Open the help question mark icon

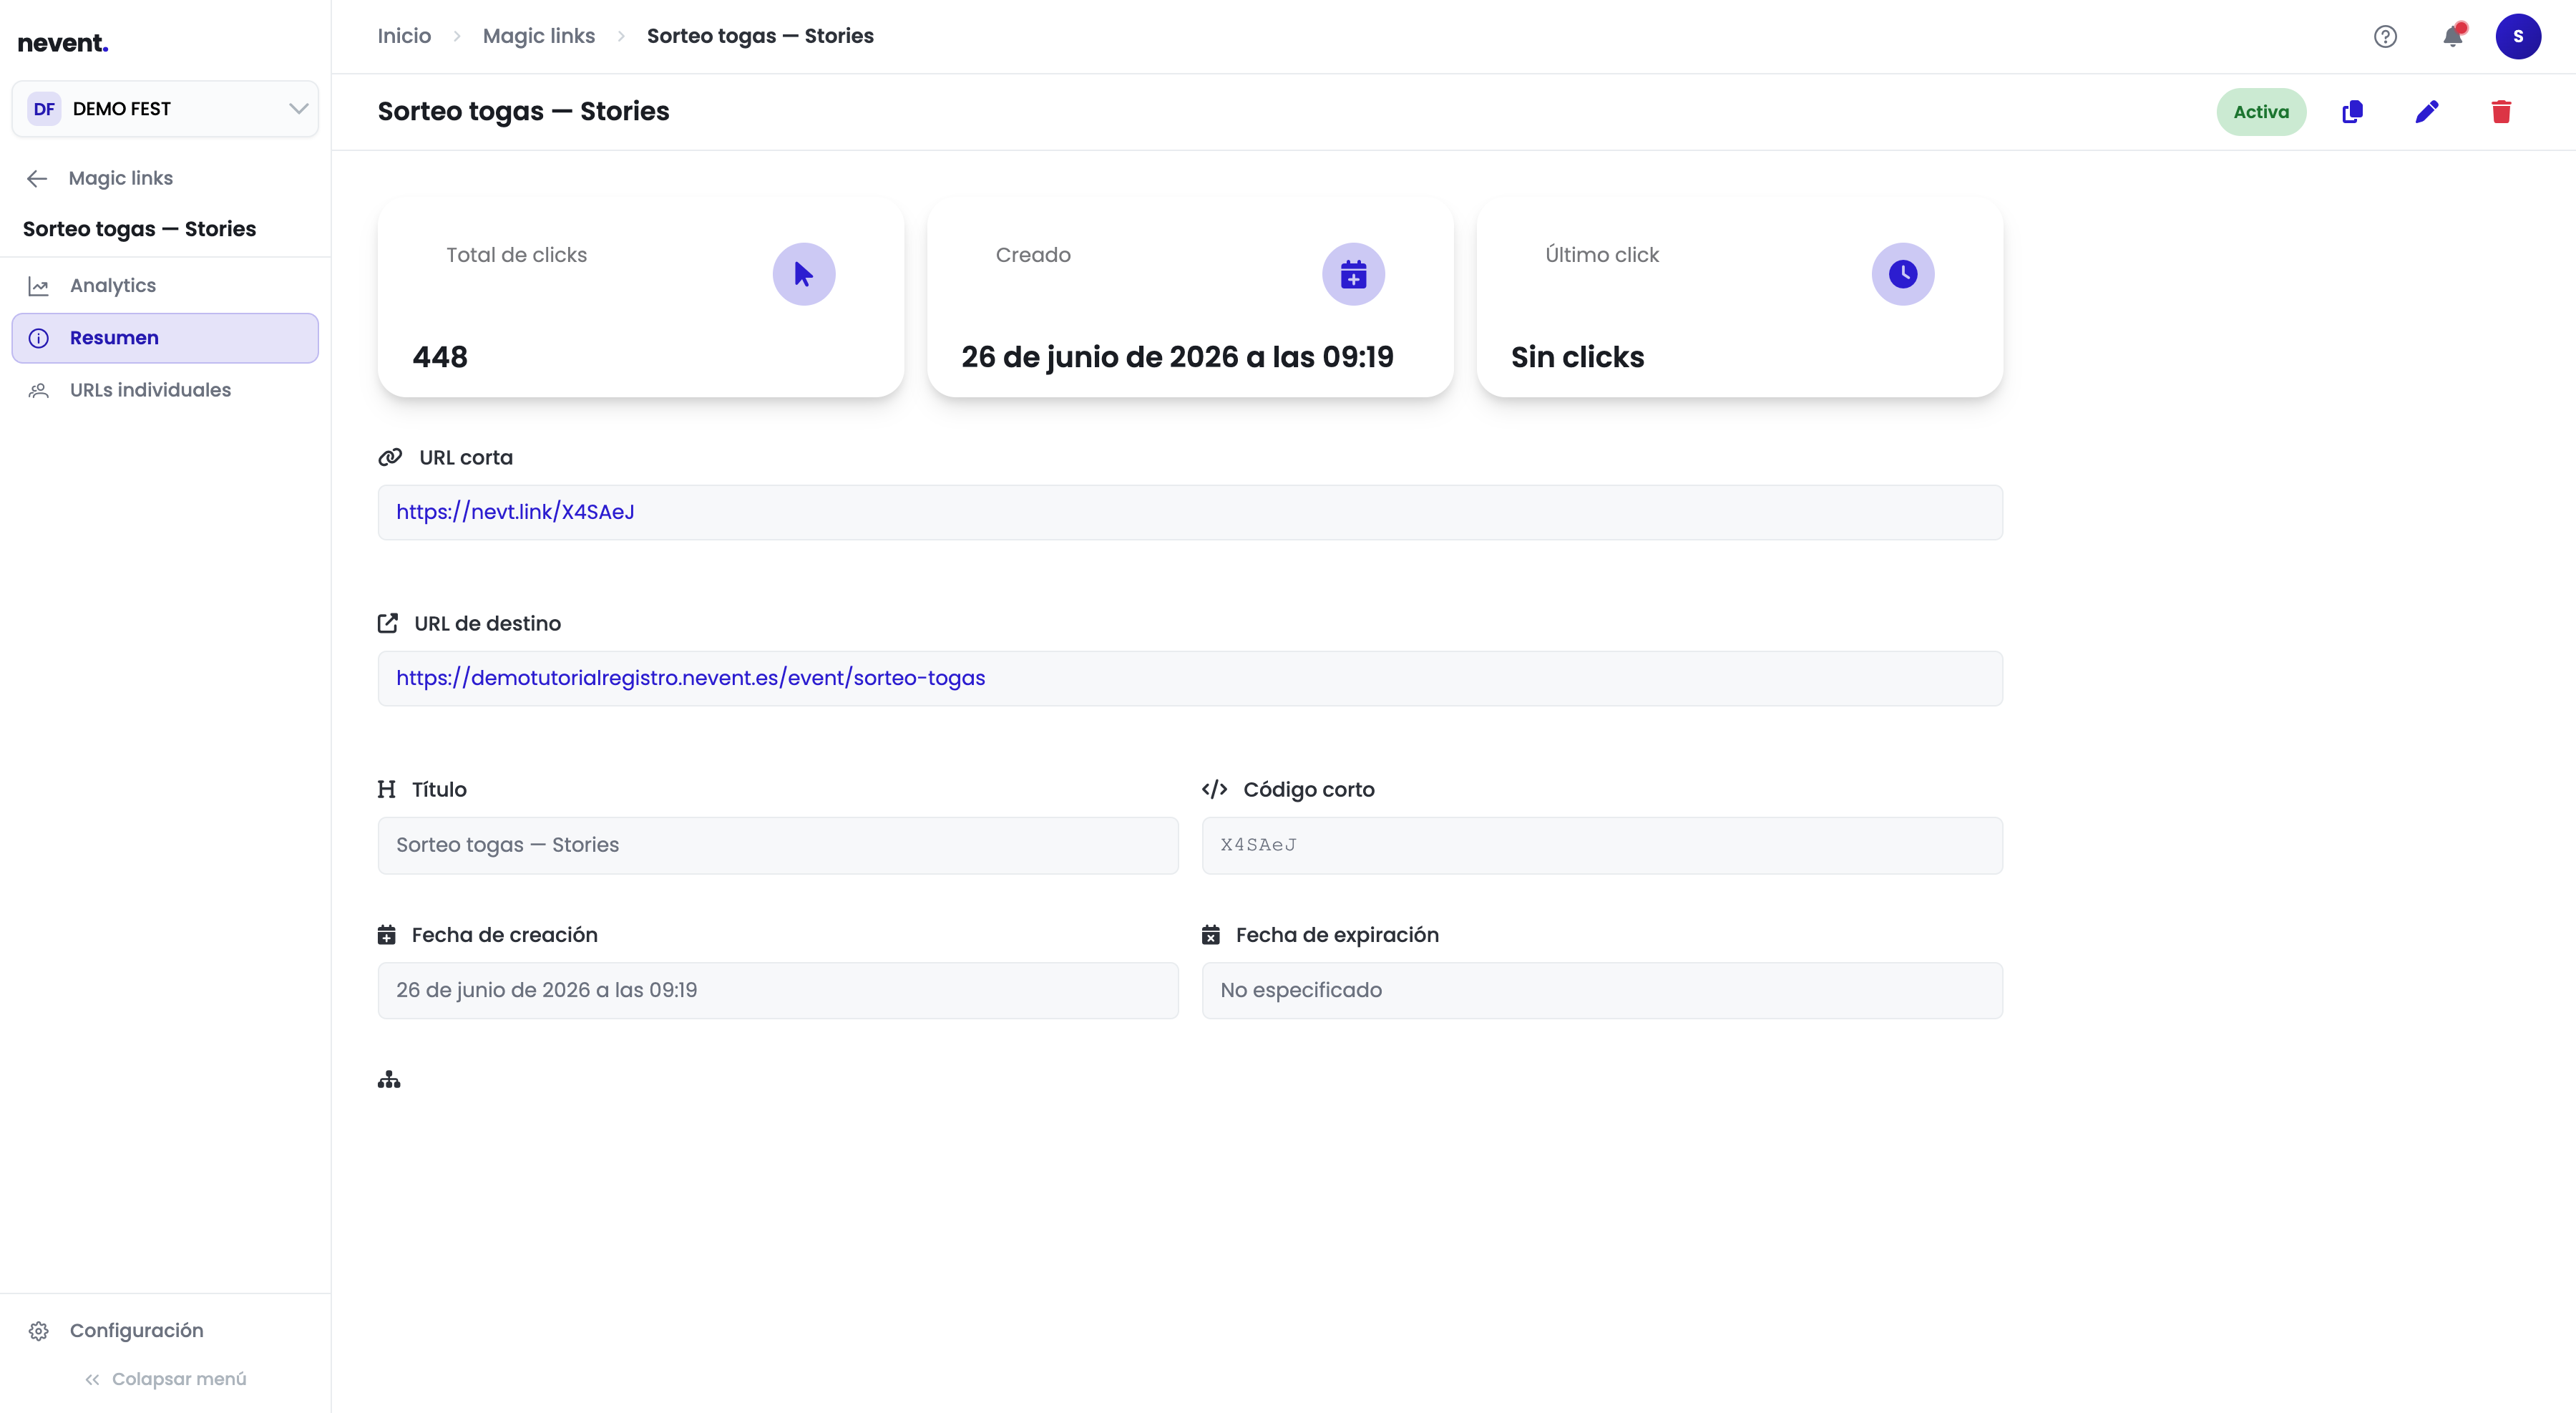coord(2385,37)
